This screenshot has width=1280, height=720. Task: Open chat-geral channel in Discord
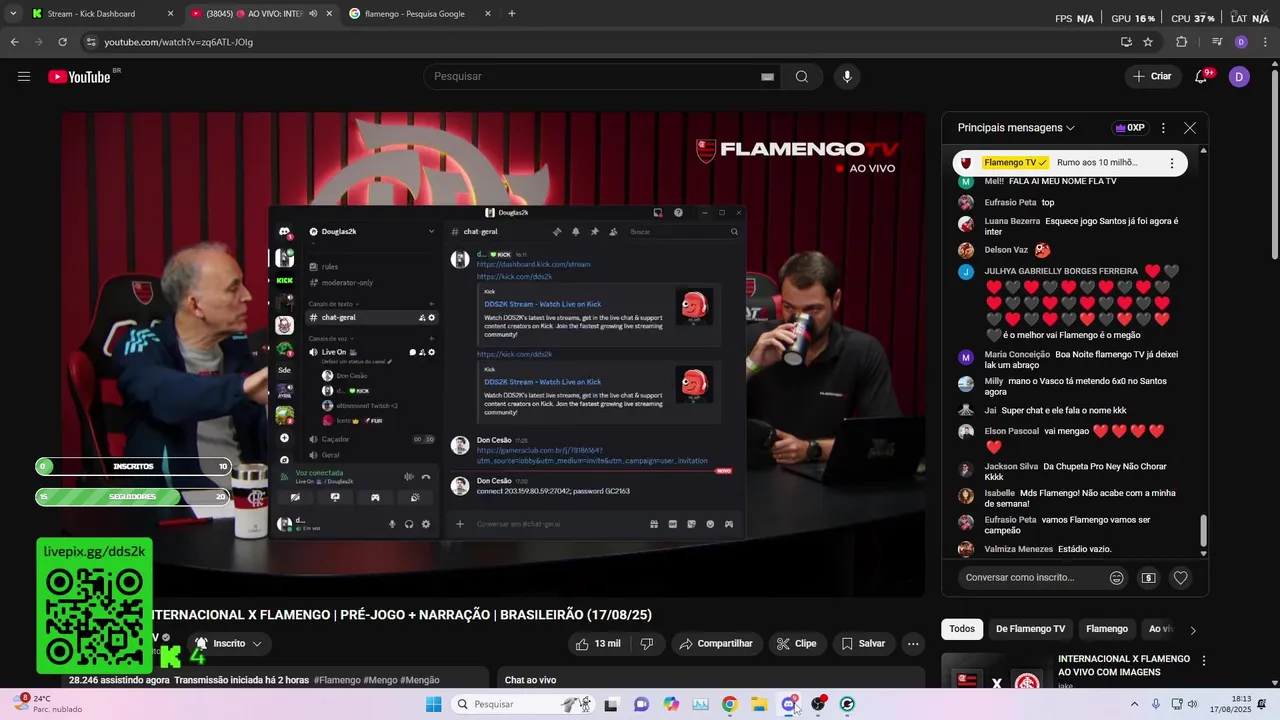(x=370, y=317)
